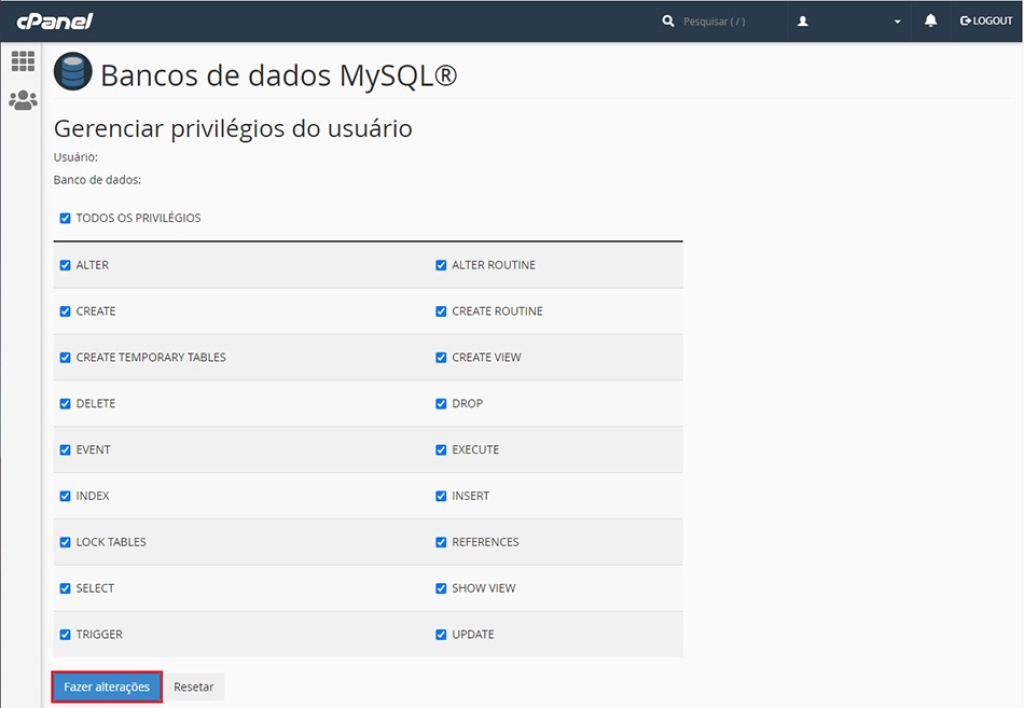Viewport: 1024px width, 708px height.
Task: Toggle the UPDATE checkbox
Action: [x=441, y=635]
